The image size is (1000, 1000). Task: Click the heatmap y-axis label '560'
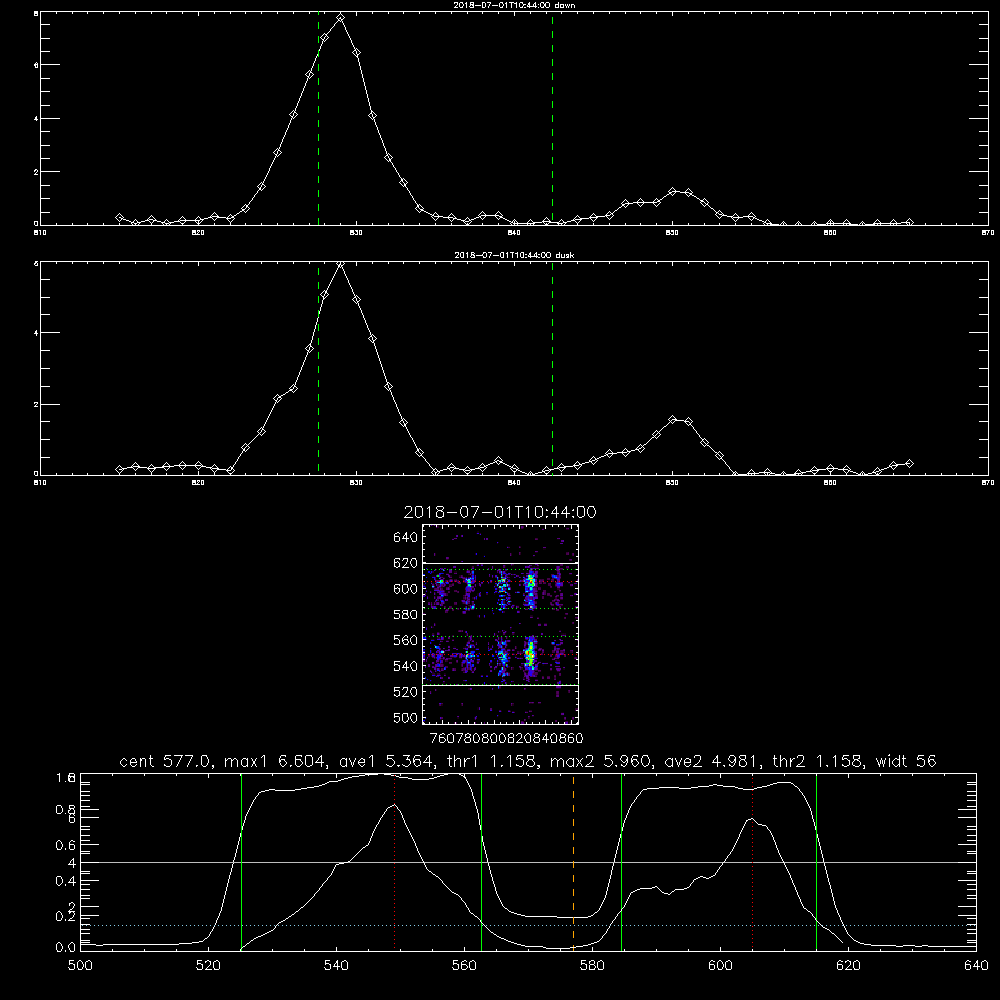tap(406, 640)
